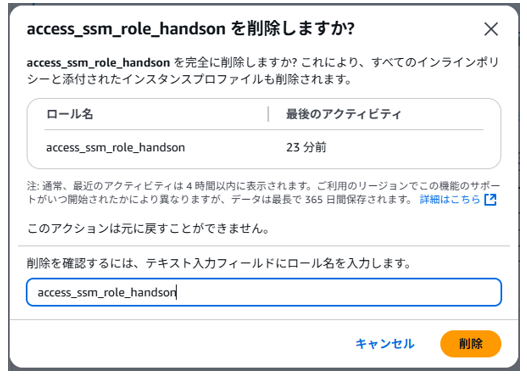The image size is (527, 376).
Task: Click the 削除を確認するには instruction label
Action: point(219,263)
